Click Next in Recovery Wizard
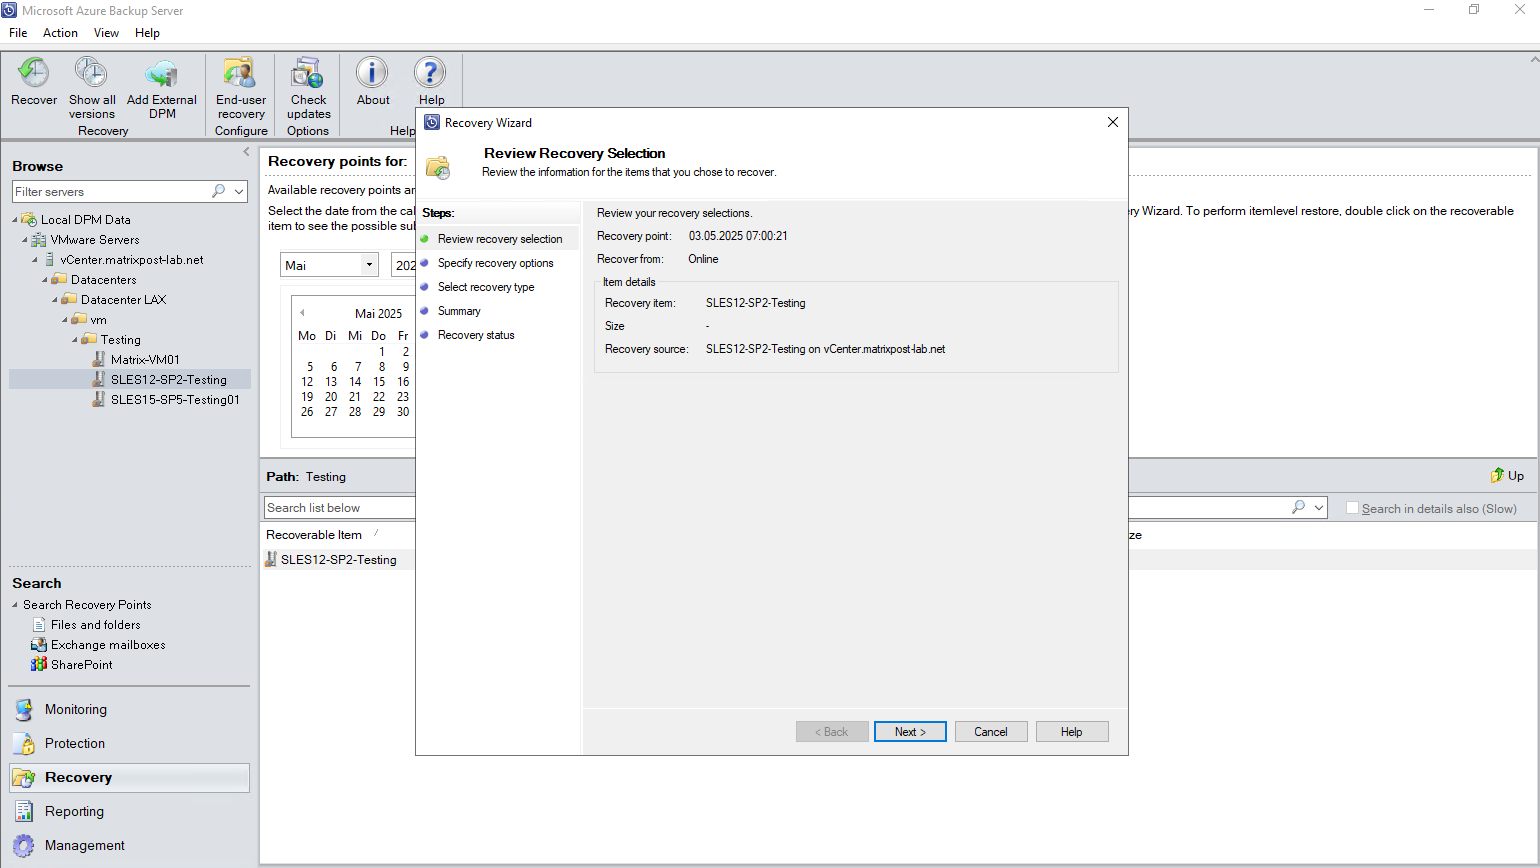 [x=910, y=732]
